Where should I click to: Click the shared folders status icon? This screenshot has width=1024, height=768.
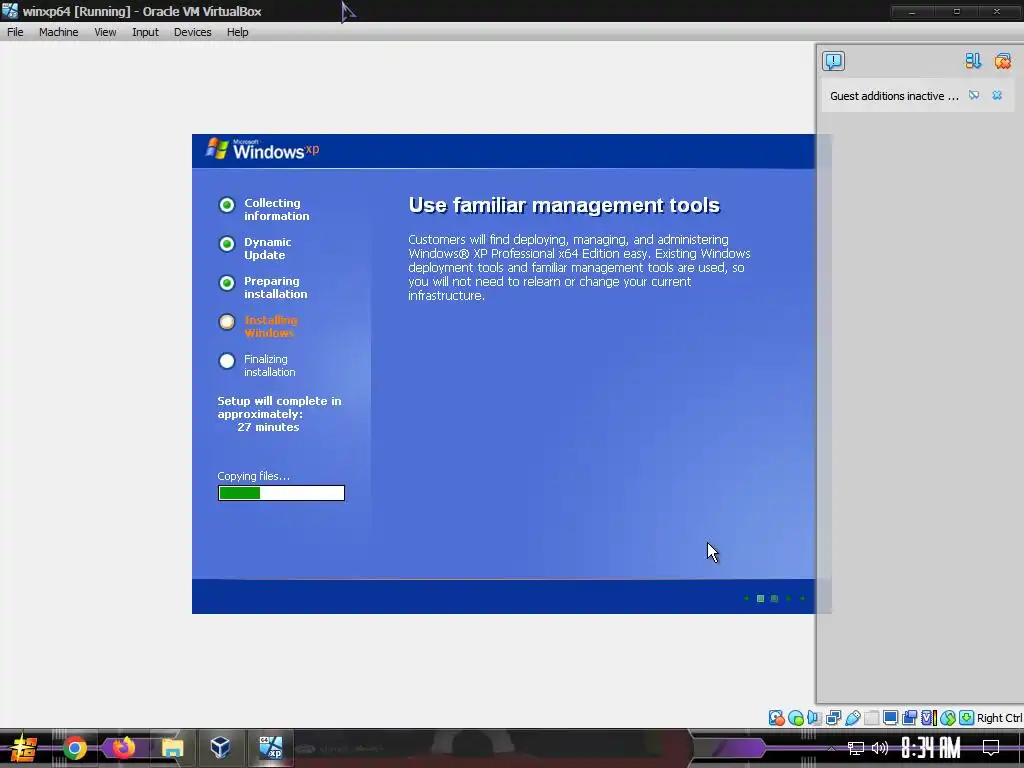pyautogui.click(x=871, y=718)
